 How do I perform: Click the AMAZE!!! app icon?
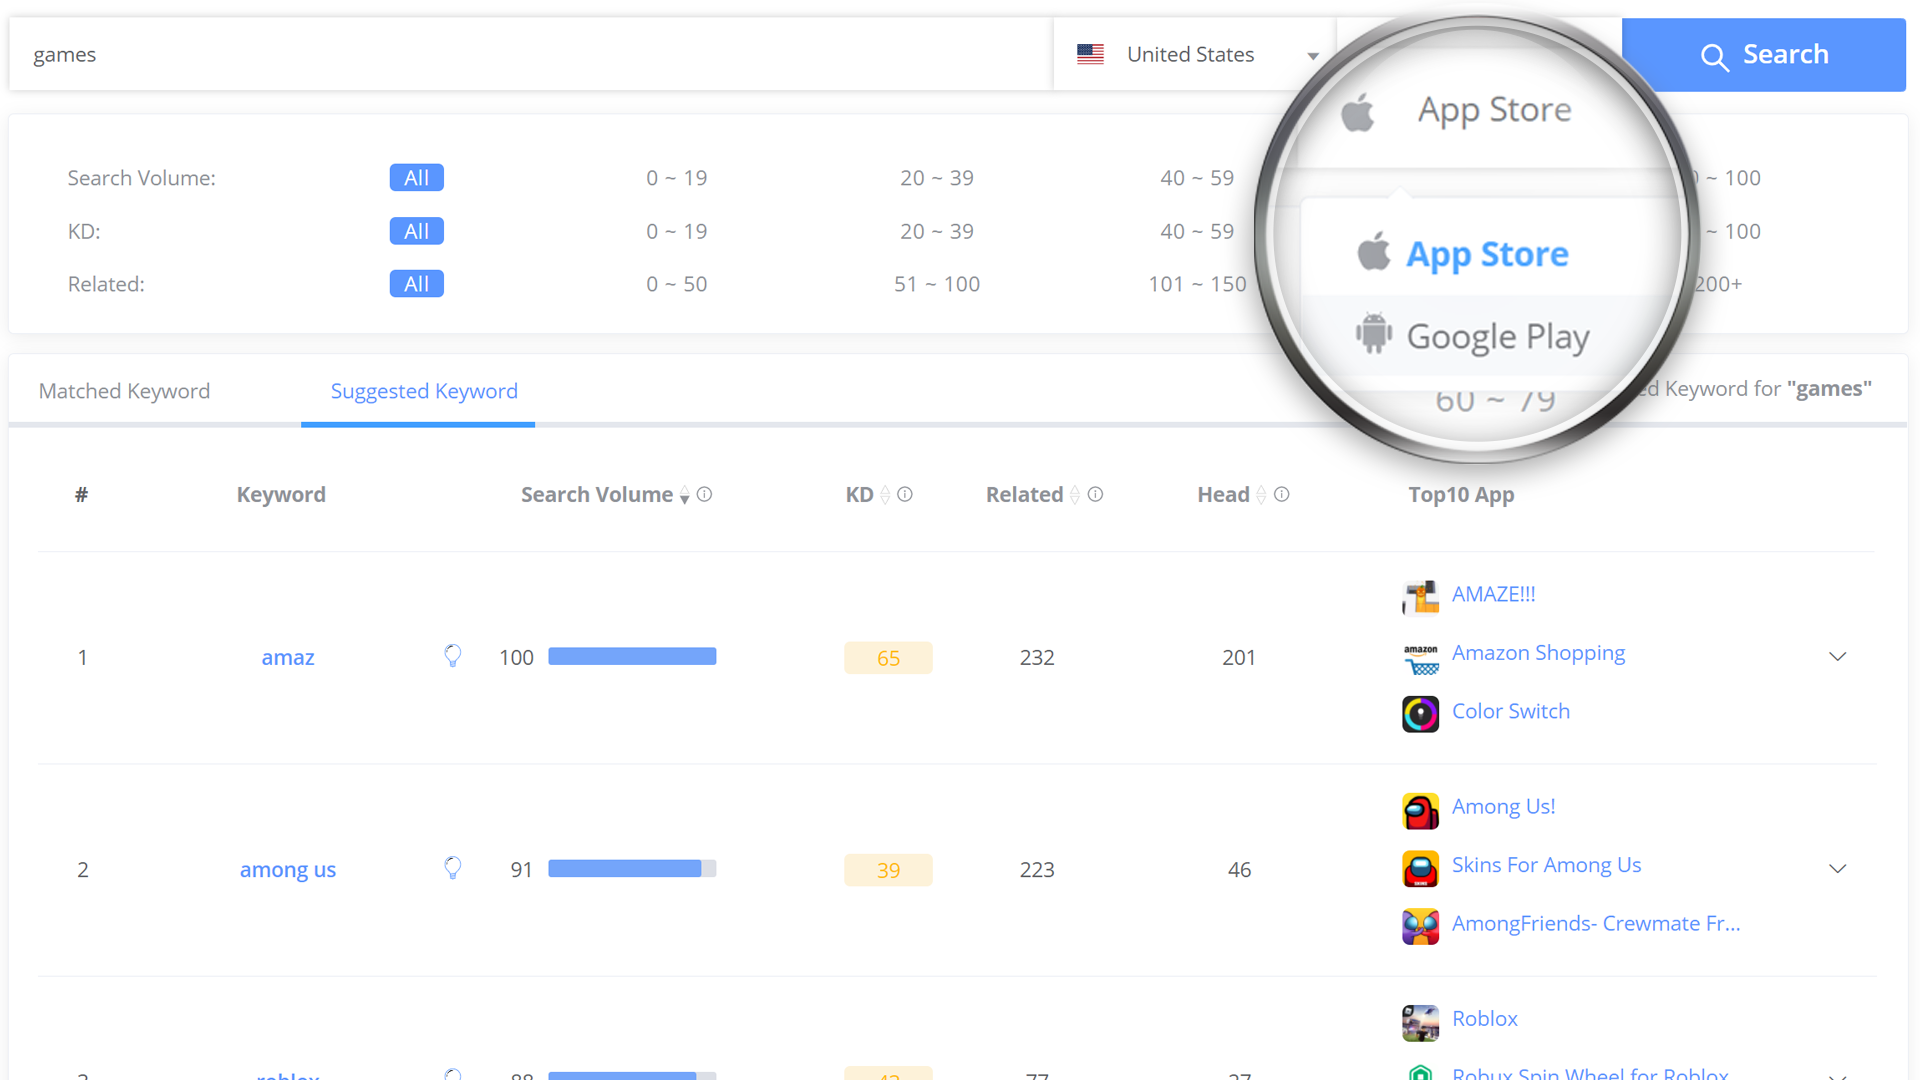pos(1420,597)
